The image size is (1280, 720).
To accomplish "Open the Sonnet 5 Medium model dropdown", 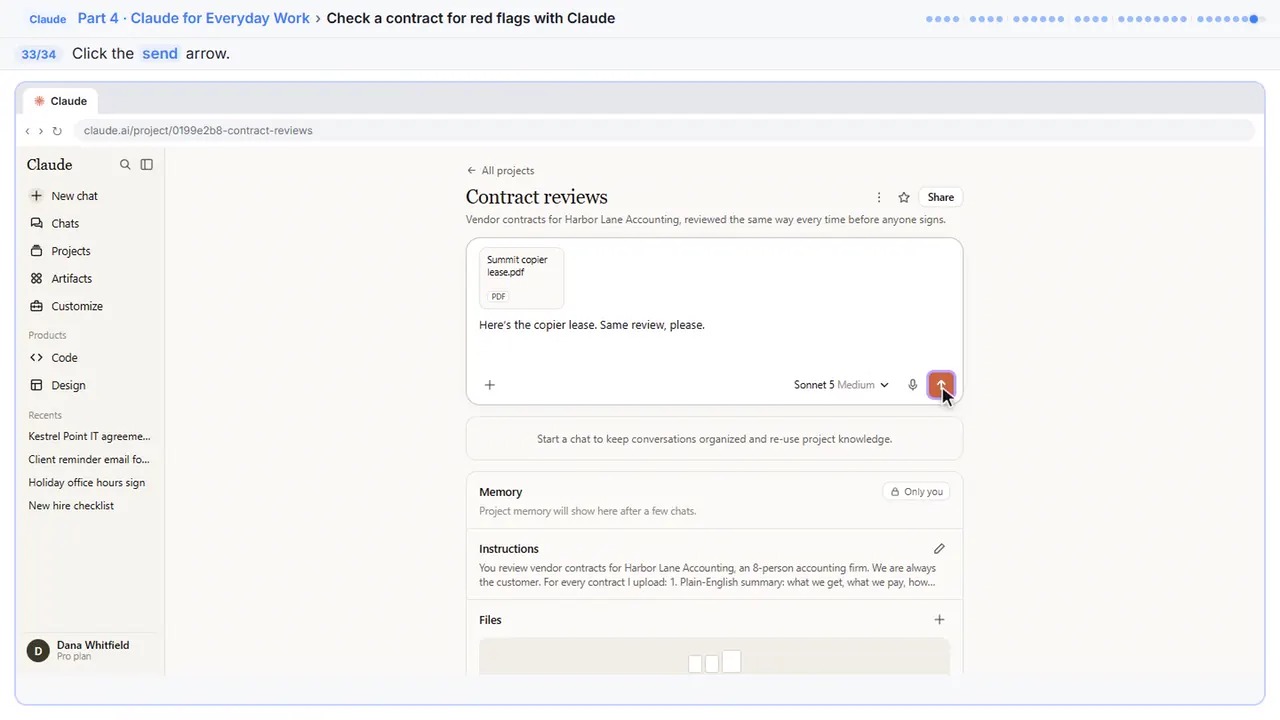I will 841,385.
